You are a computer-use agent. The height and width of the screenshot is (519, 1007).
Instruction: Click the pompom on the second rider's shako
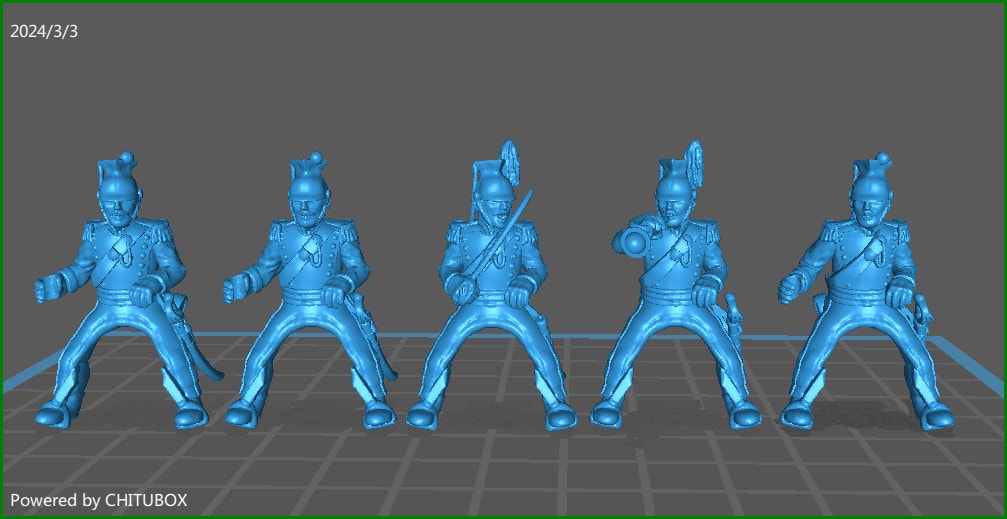point(313,158)
